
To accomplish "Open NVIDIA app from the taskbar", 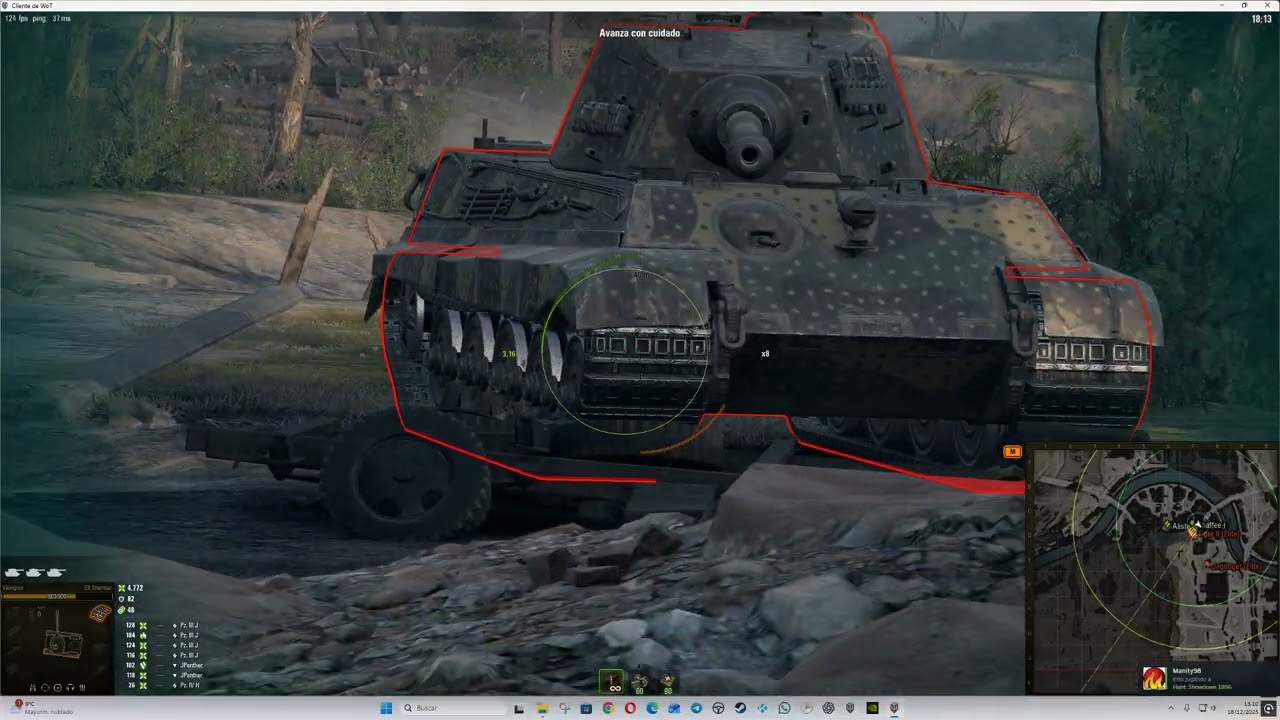I will point(872,708).
